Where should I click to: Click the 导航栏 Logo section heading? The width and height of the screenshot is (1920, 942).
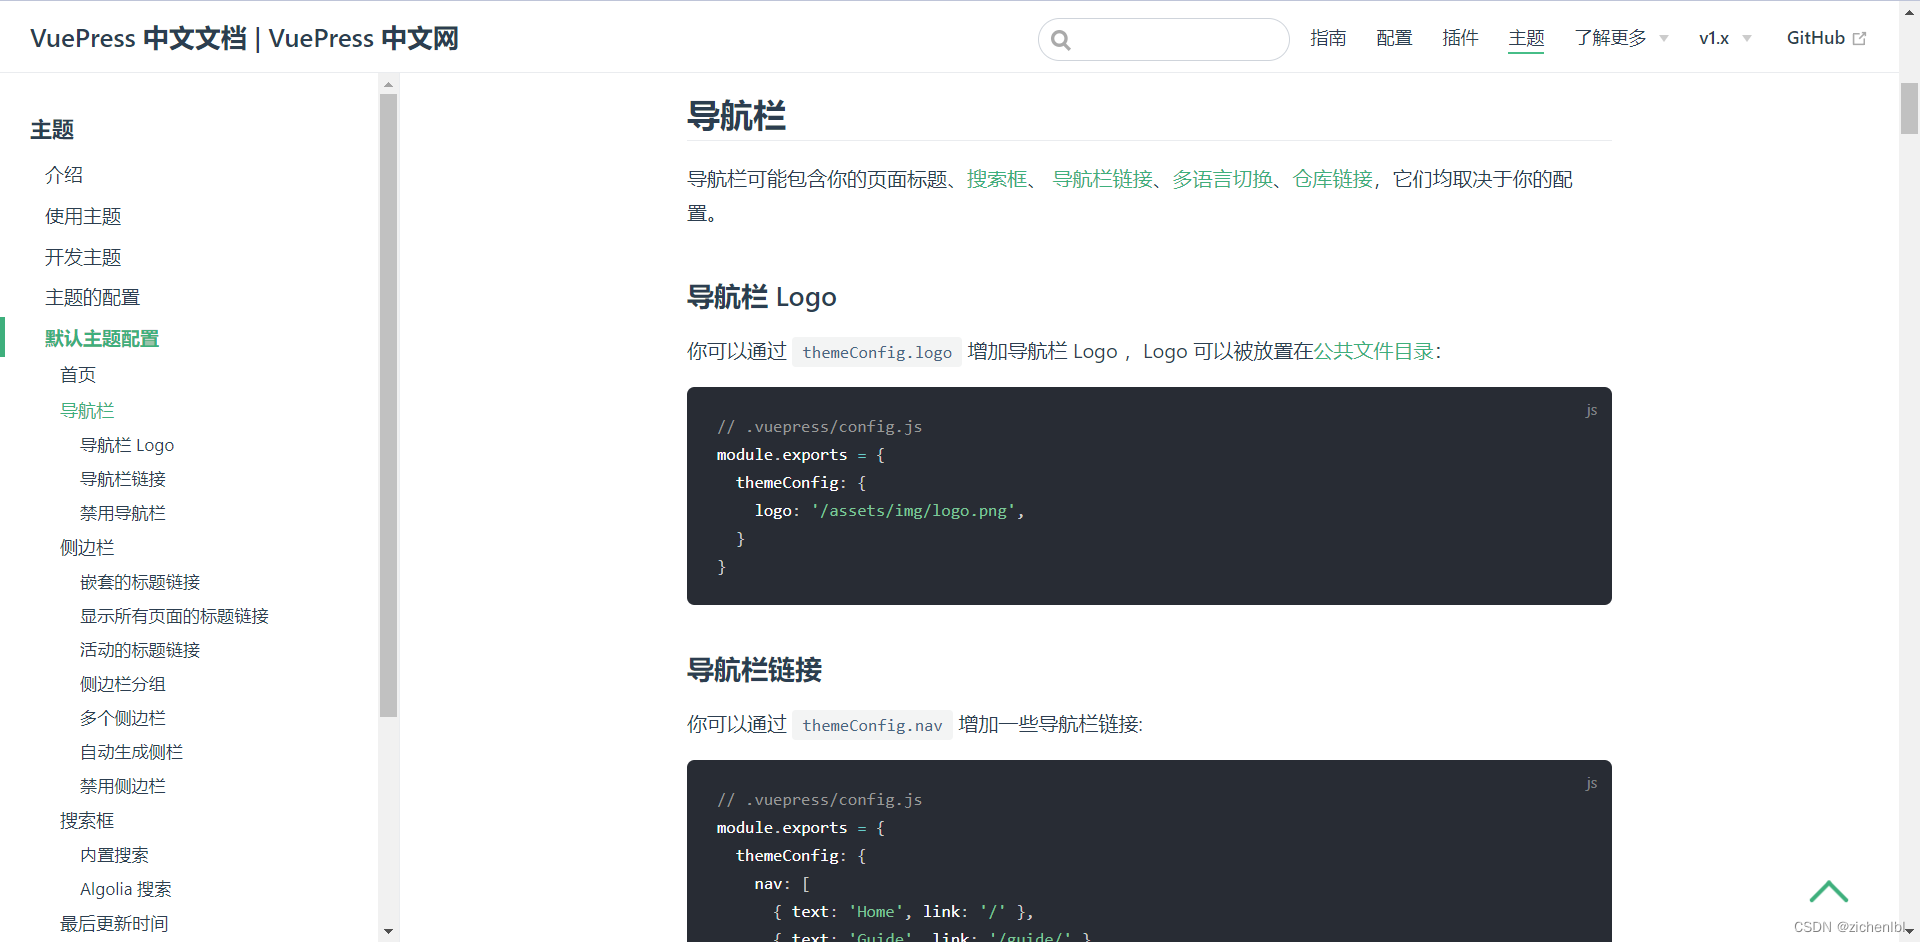(x=762, y=297)
